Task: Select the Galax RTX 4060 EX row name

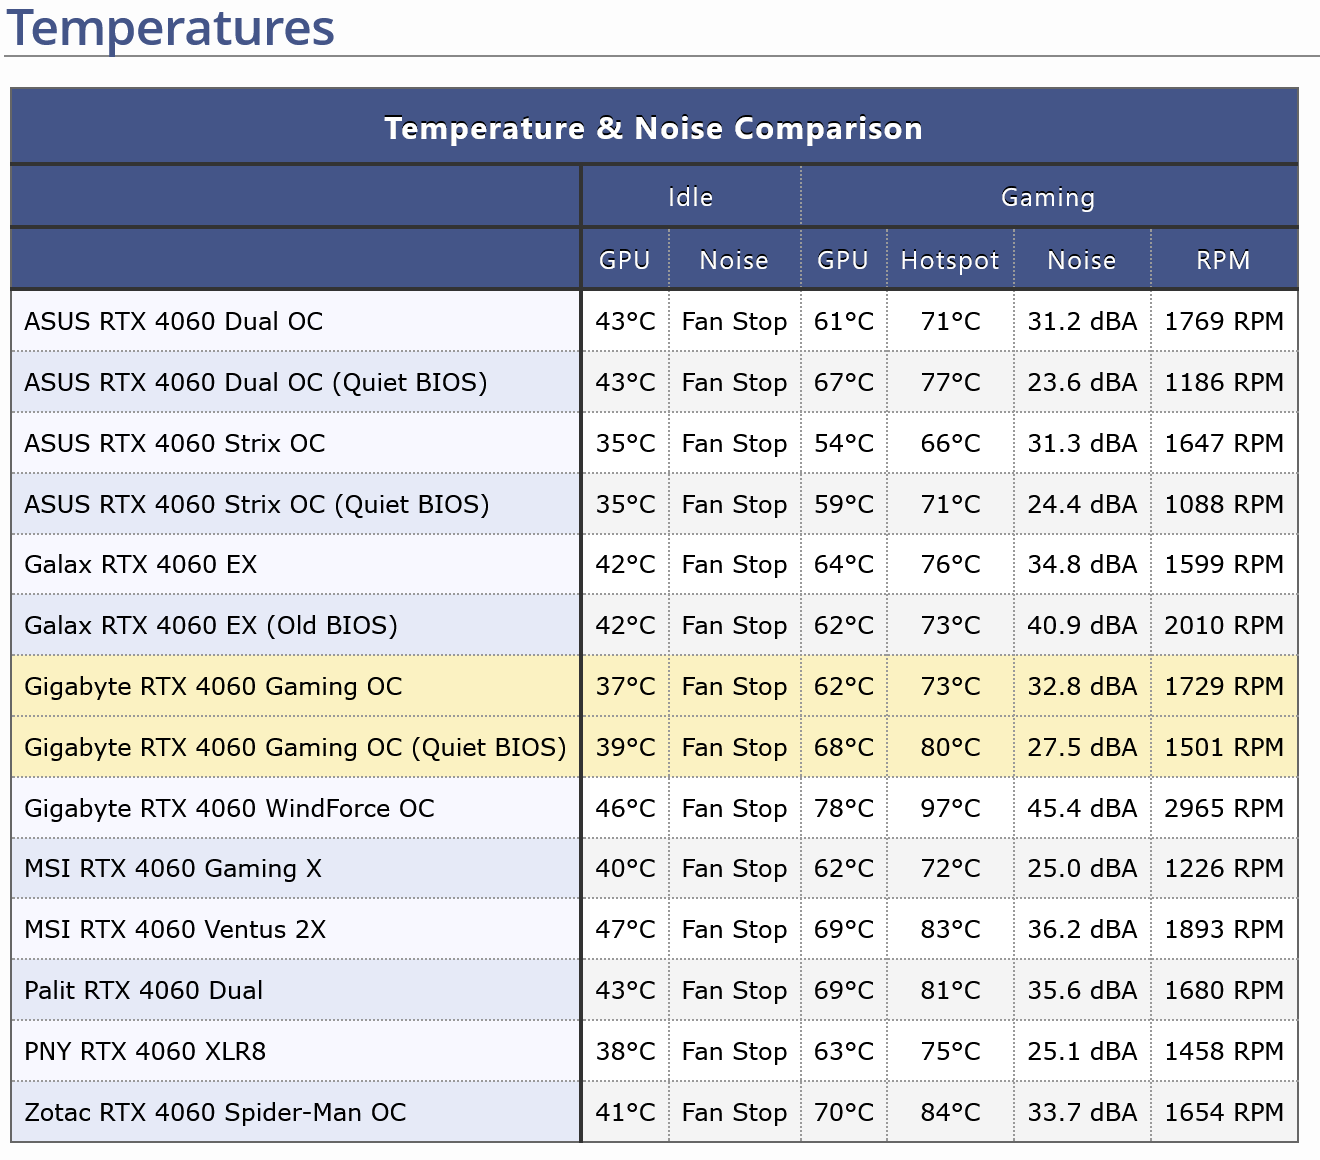Action: click(141, 564)
